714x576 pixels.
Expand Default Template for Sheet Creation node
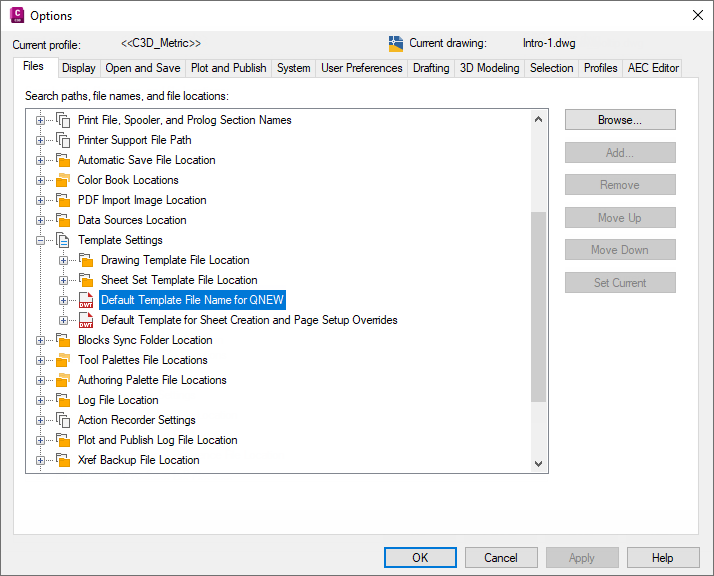pos(63,321)
